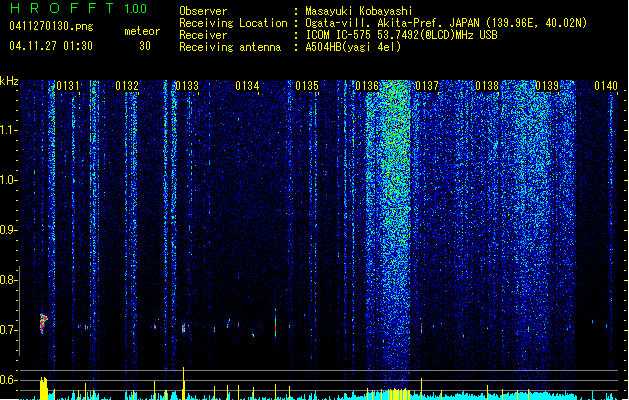
Task: Click the 0136 time marker
Action: pyautogui.click(x=367, y=86)
